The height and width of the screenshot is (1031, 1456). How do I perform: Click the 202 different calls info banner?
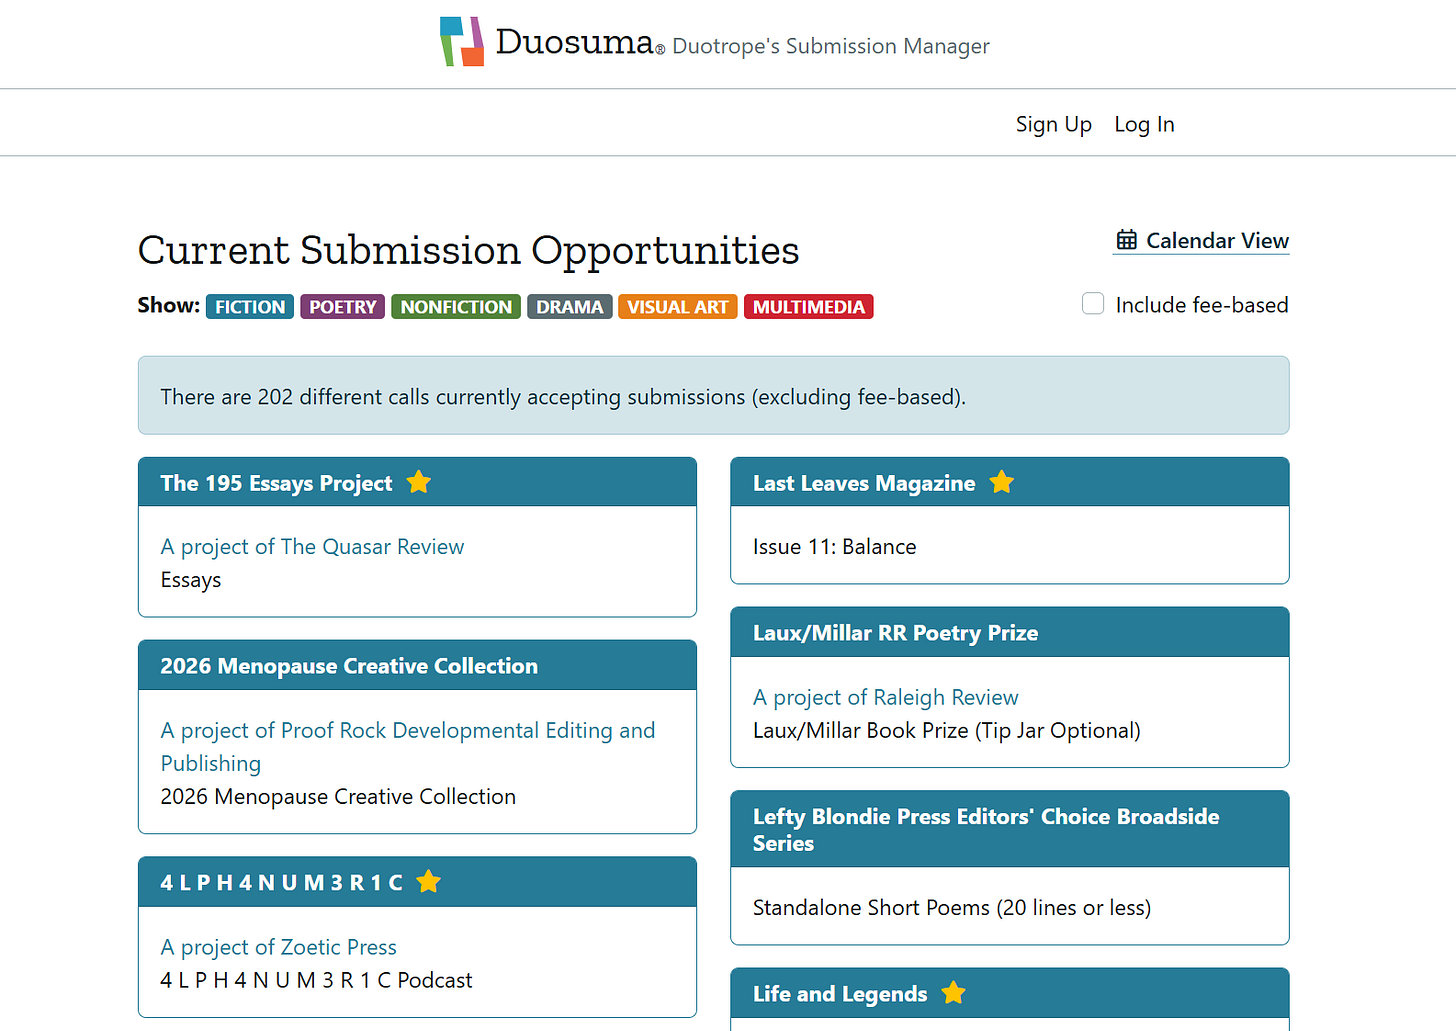pyautogui.click(x=713, y=396)
